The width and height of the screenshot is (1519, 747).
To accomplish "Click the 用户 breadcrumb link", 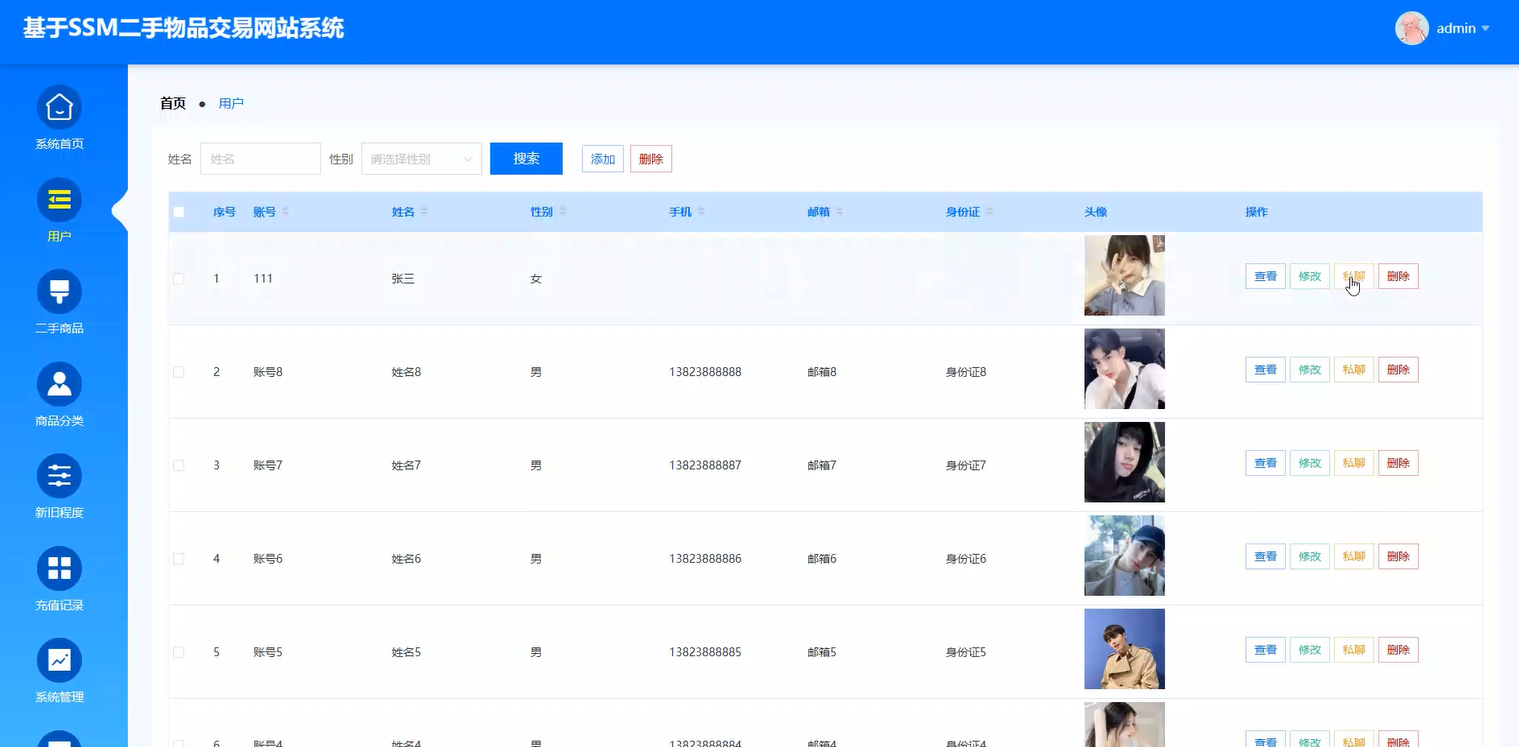I will [231, 103].
